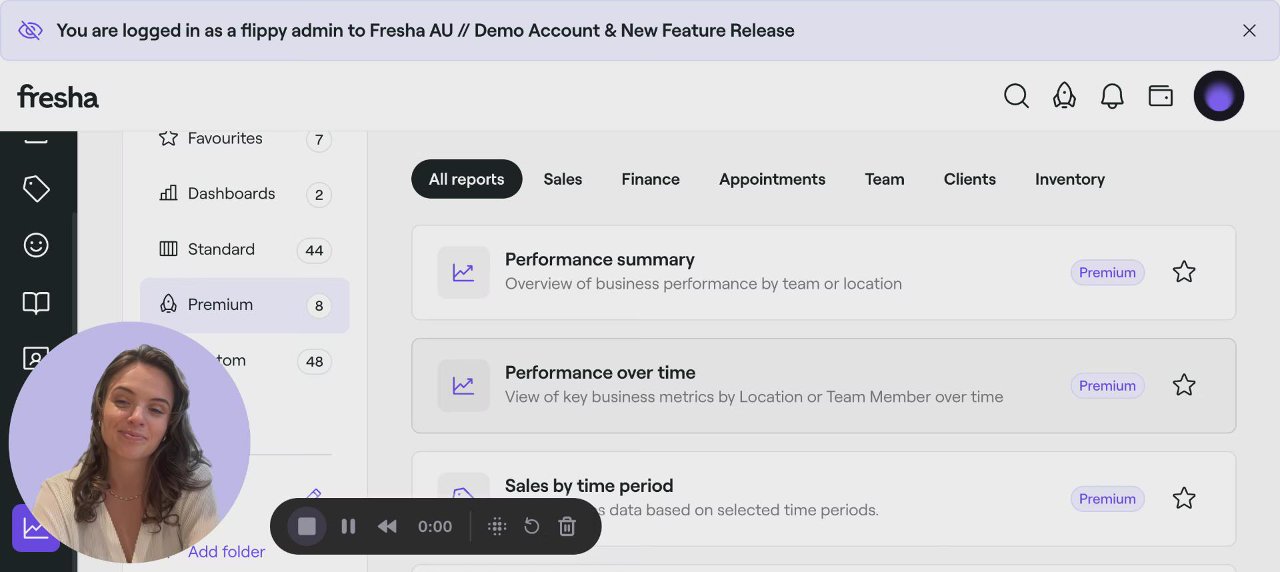Favourite the Performance summary report star
1280x572 pixels.
(x=1184, y=272)
